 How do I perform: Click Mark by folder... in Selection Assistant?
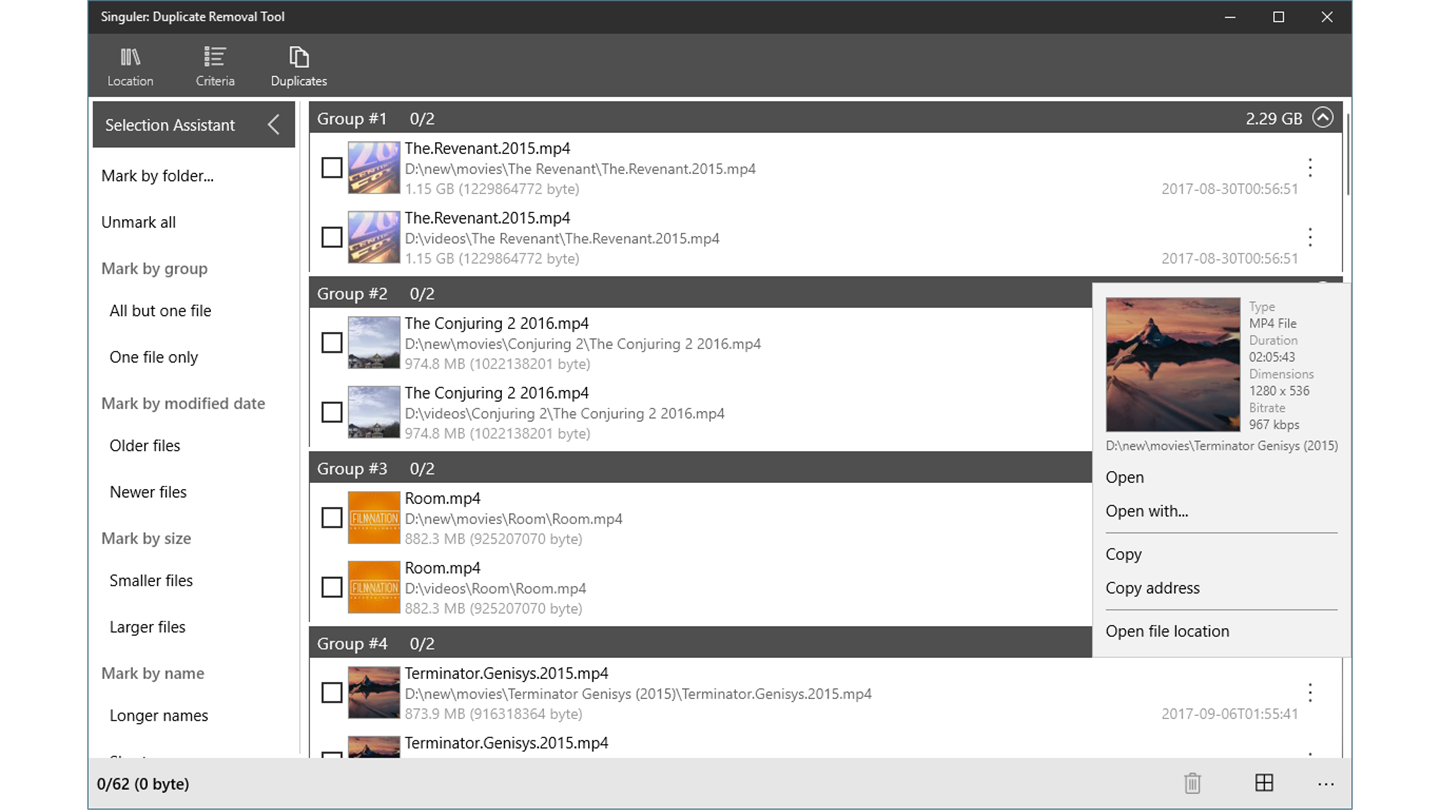pyautogui.click(x=158, y=176)
